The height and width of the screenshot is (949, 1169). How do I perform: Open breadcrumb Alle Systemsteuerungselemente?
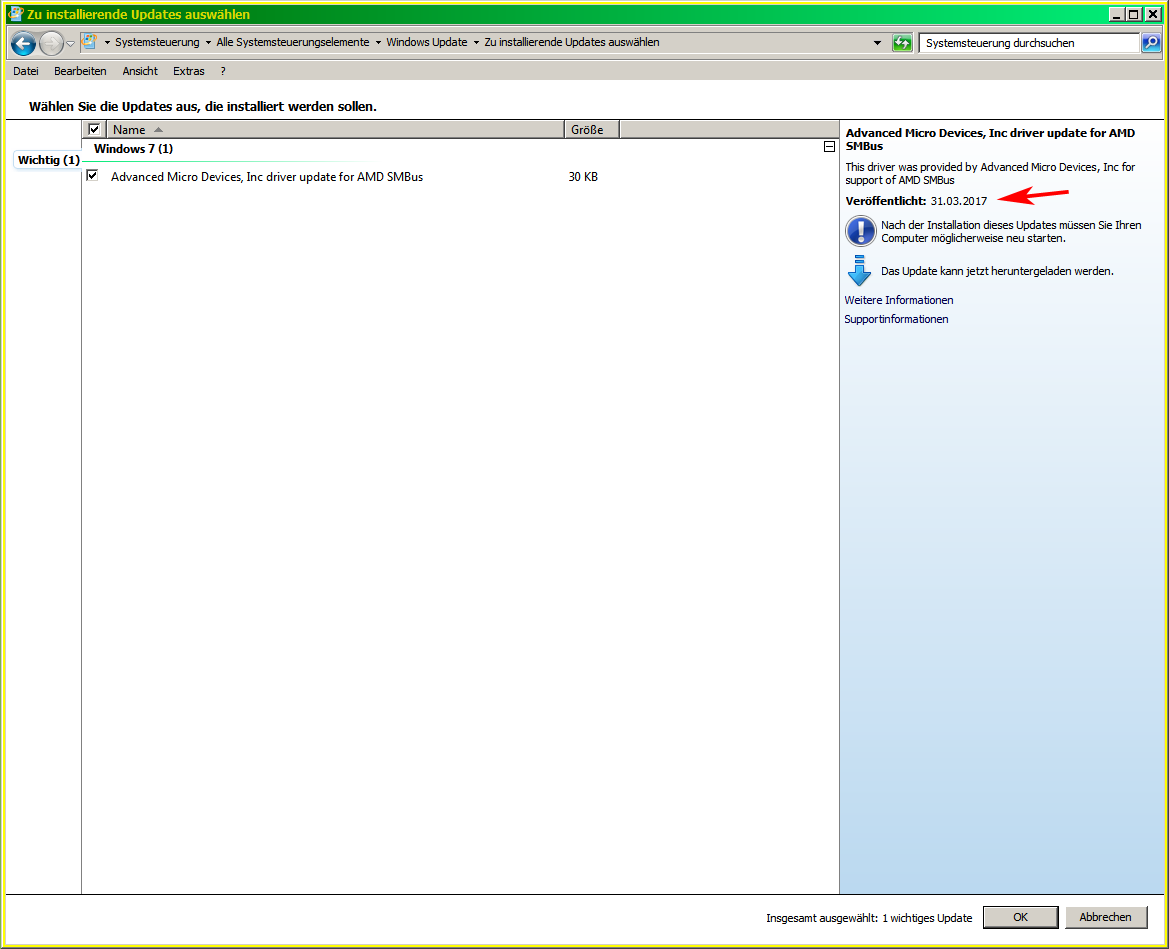coord(293,42)
